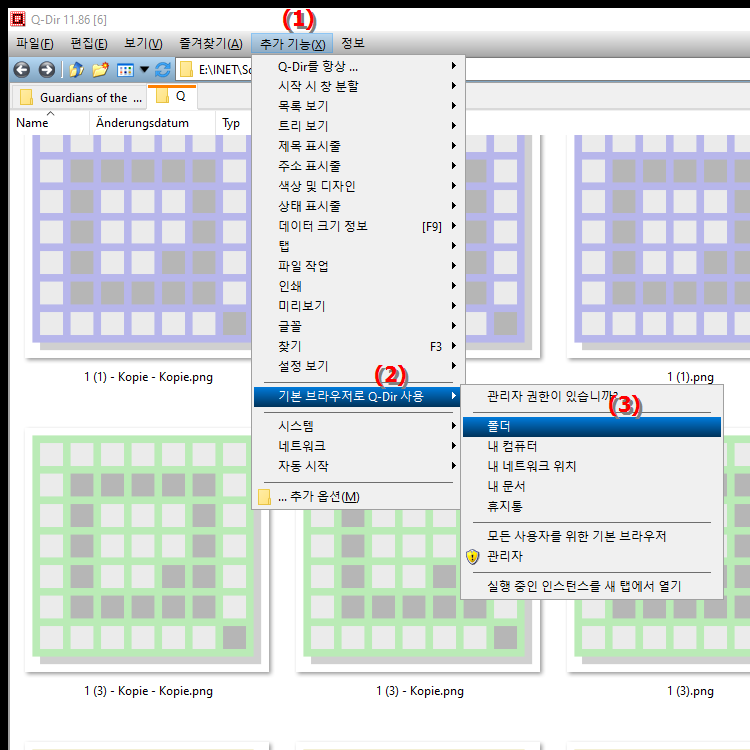Expand the 시작 시 창 분할 submenu
This screenshot has width=750, height=750.
357,86
